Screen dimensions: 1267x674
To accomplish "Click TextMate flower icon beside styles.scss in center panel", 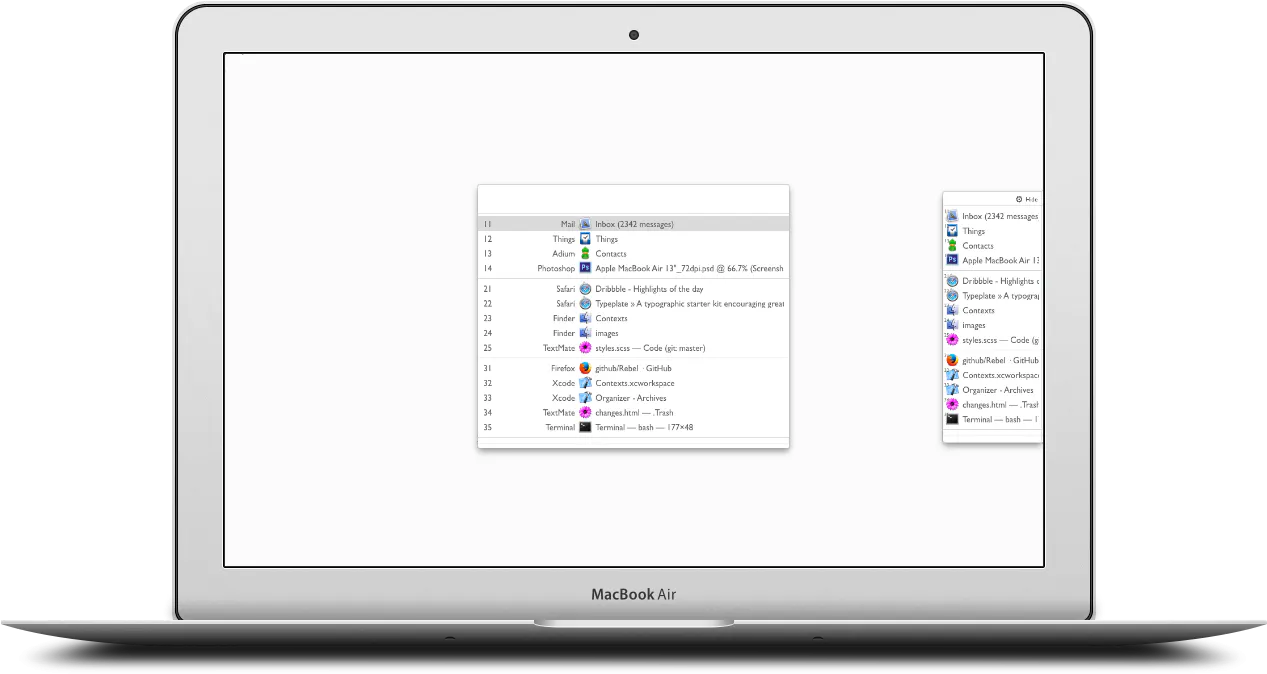I will 585,348.
